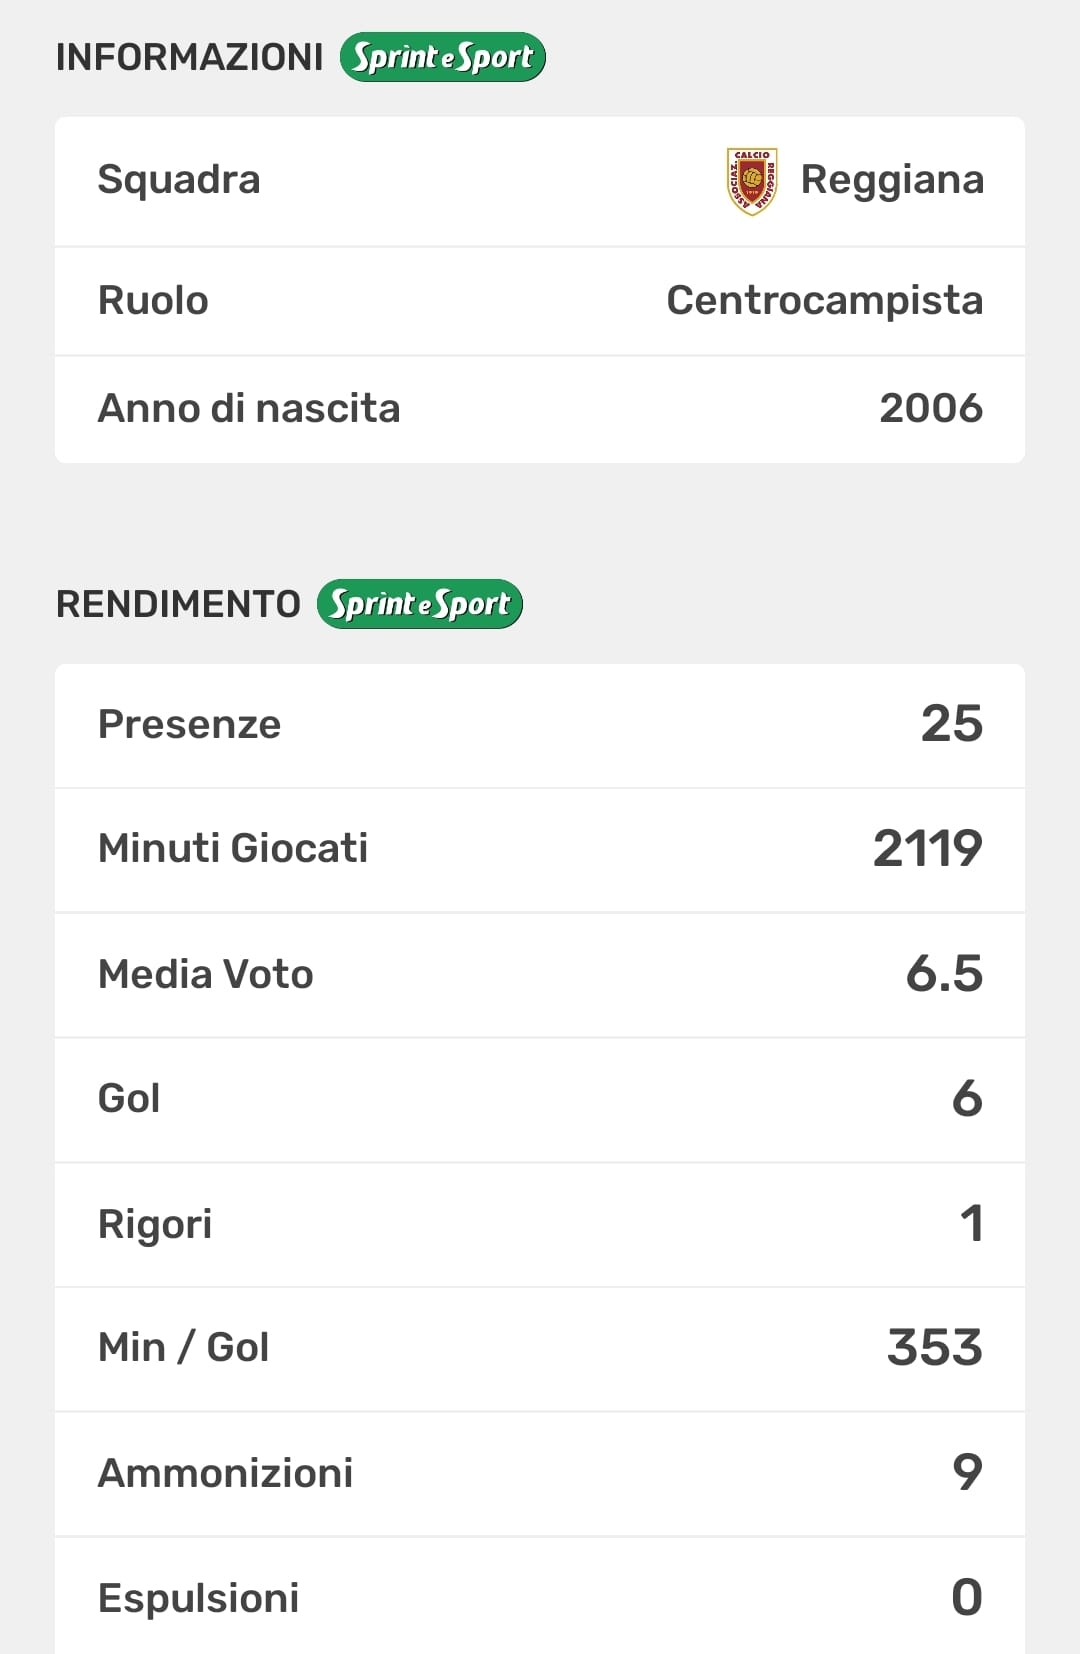Click the Min / Gol row label
Screen dimensions: 1080x1654
[x=184, y=1347]
